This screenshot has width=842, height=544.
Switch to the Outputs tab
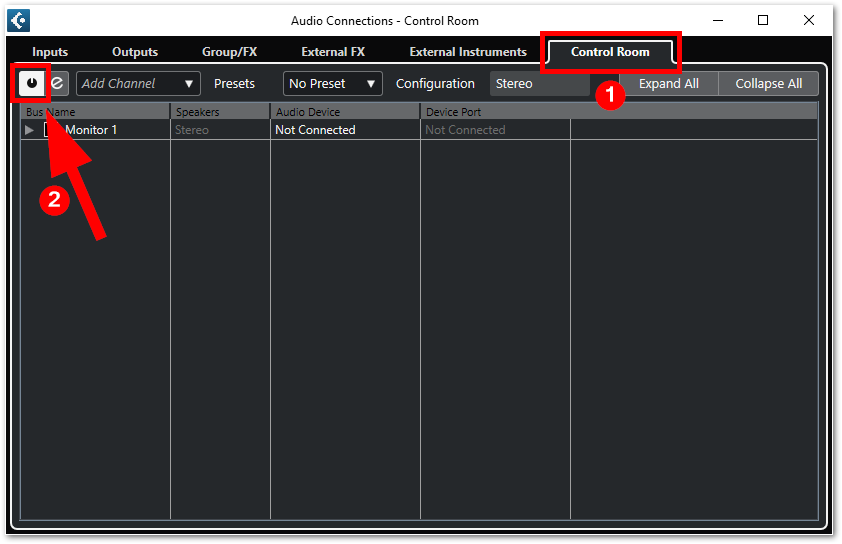pyautogui.click(x=135, y=52)
